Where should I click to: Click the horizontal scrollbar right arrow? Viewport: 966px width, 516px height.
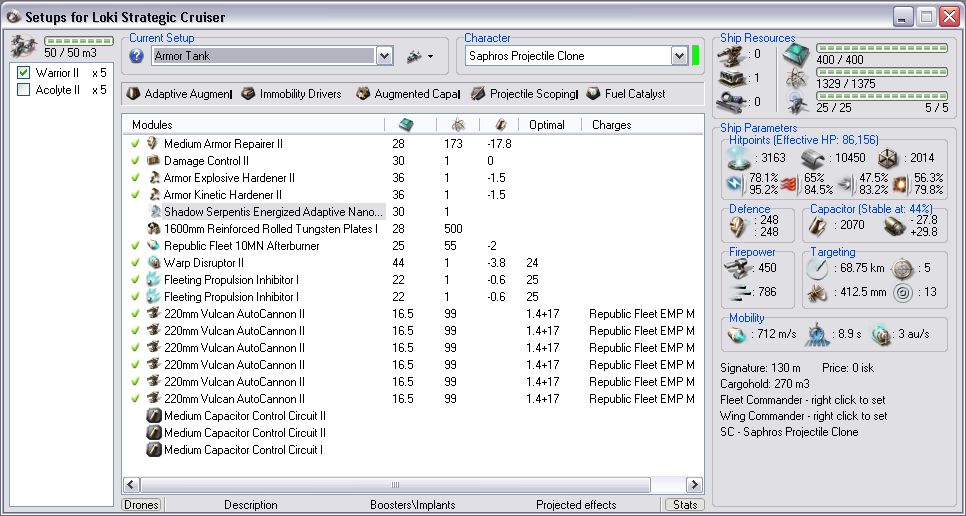(x=694, y=485)
